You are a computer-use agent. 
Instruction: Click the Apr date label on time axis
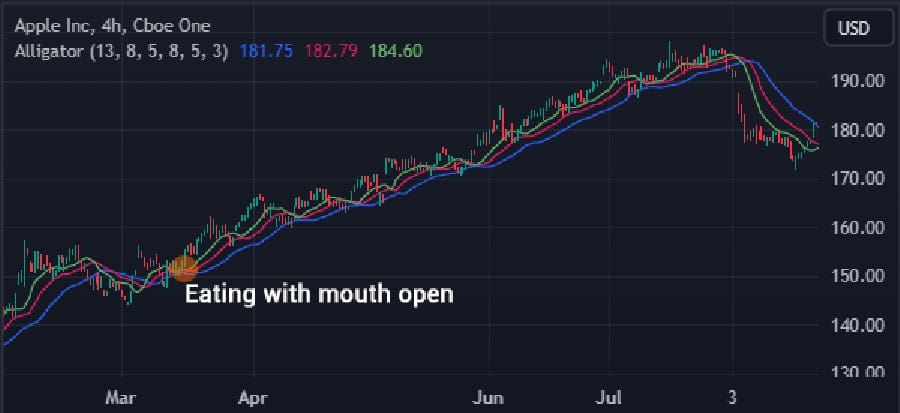(x=253, y=398)
